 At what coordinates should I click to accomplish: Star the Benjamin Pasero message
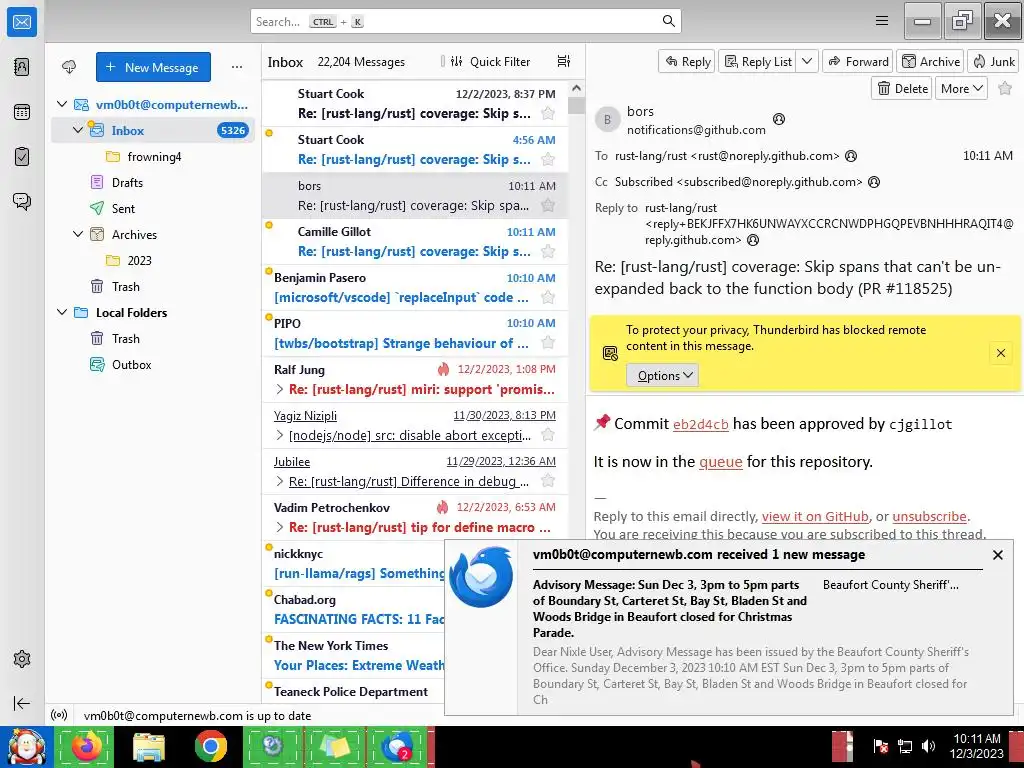548,298
